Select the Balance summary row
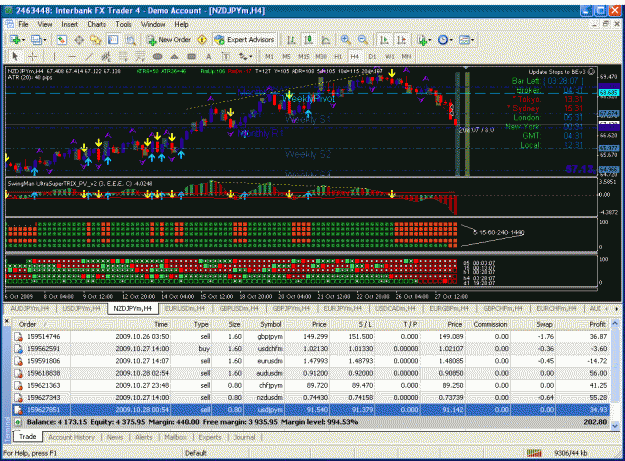 (311, 422)
